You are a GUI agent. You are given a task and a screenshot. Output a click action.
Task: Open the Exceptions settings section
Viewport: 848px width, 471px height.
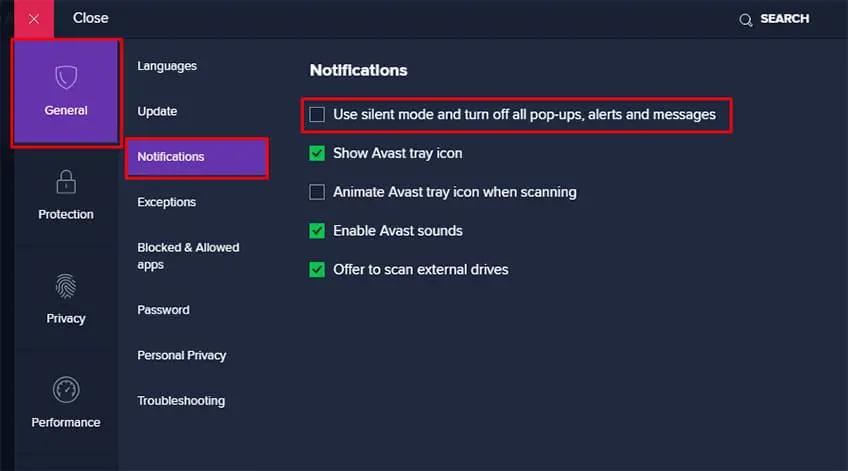(166, 202)
